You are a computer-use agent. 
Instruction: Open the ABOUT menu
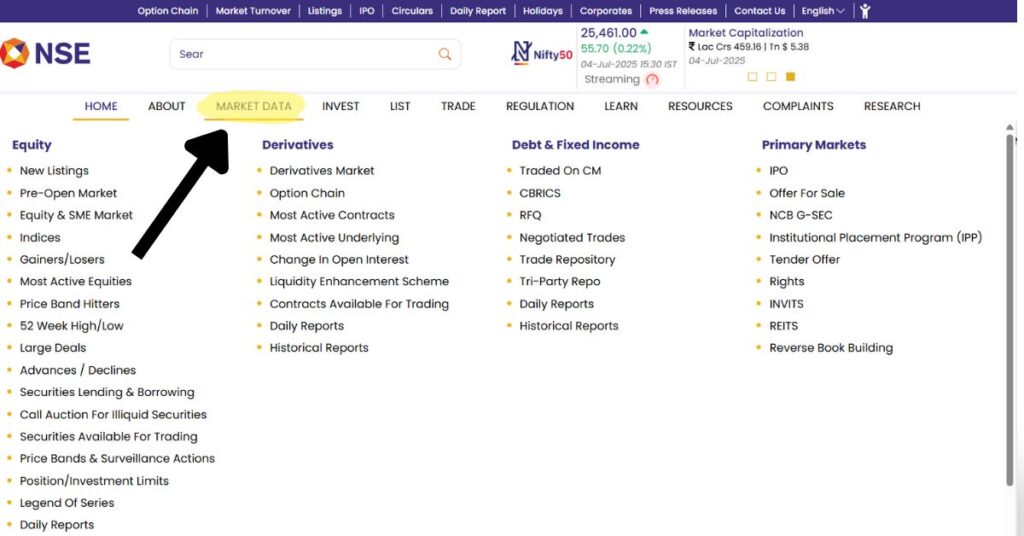tap(167, 106)
